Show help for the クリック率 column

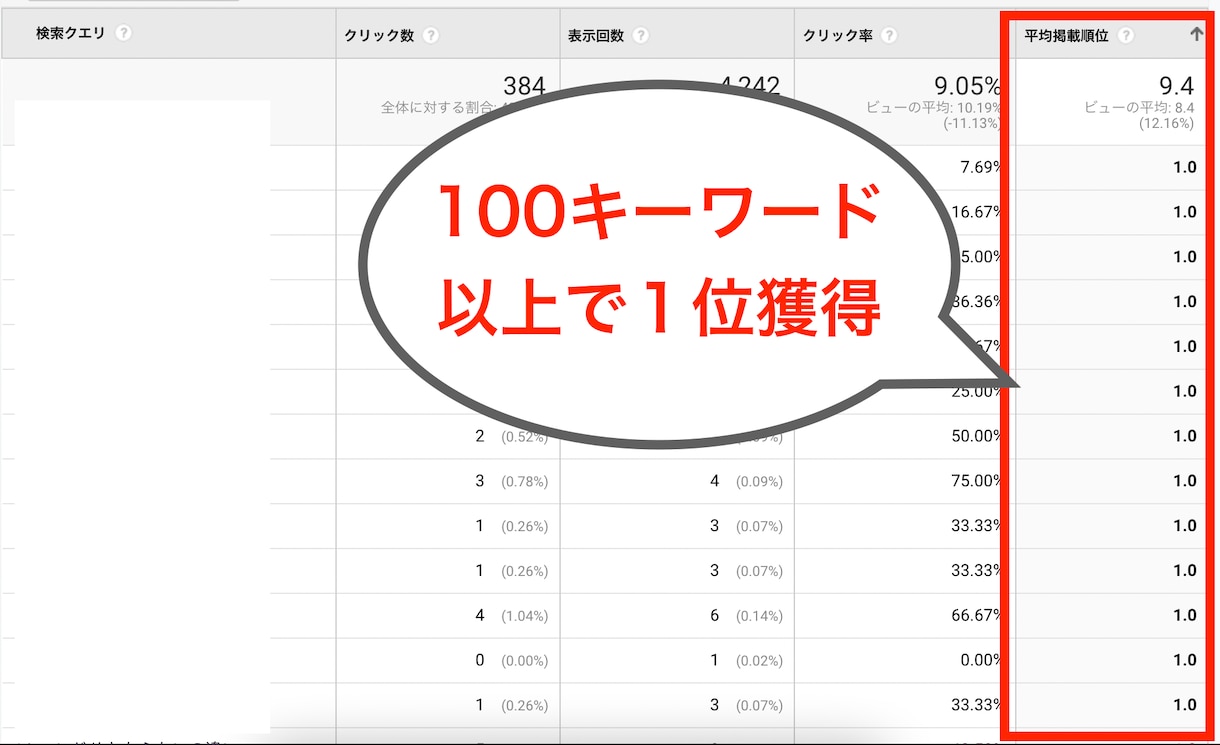tap(888, 35)
